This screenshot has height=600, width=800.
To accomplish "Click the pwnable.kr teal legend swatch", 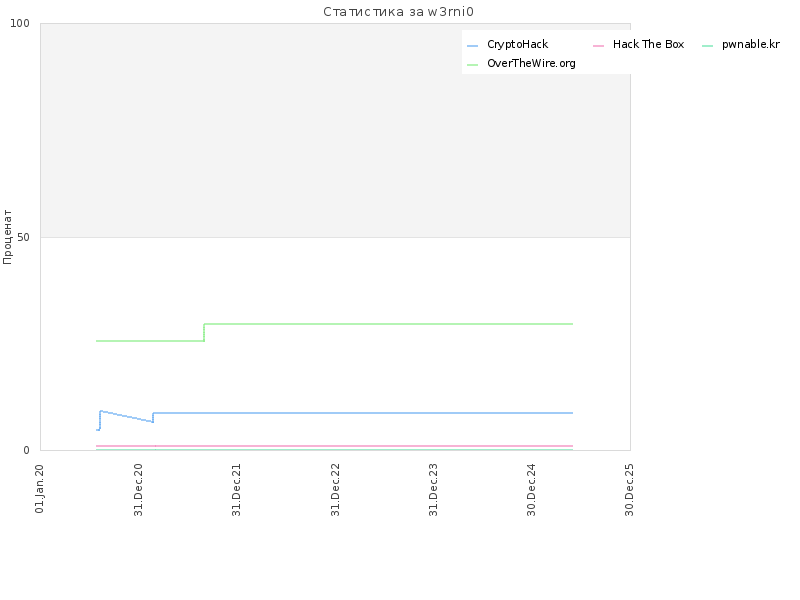I will coord(707,46).
